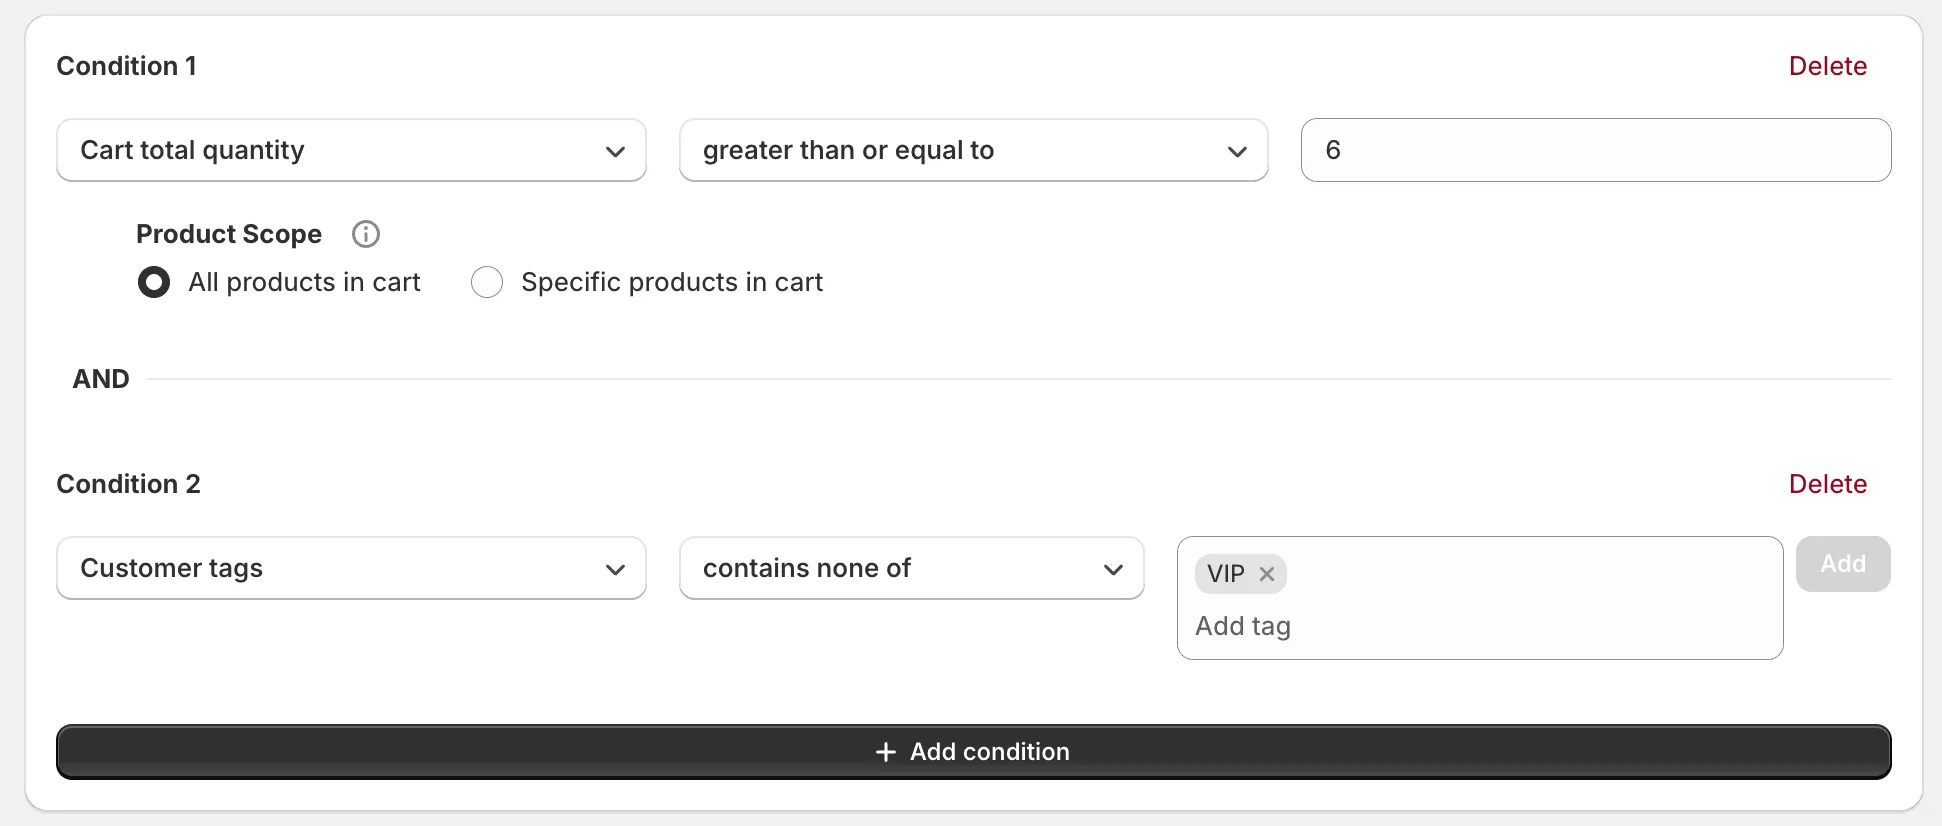Delete Condition 2
This screenshot has height=826, width=1942.
pyautogui.click(x=1828, y=483)
